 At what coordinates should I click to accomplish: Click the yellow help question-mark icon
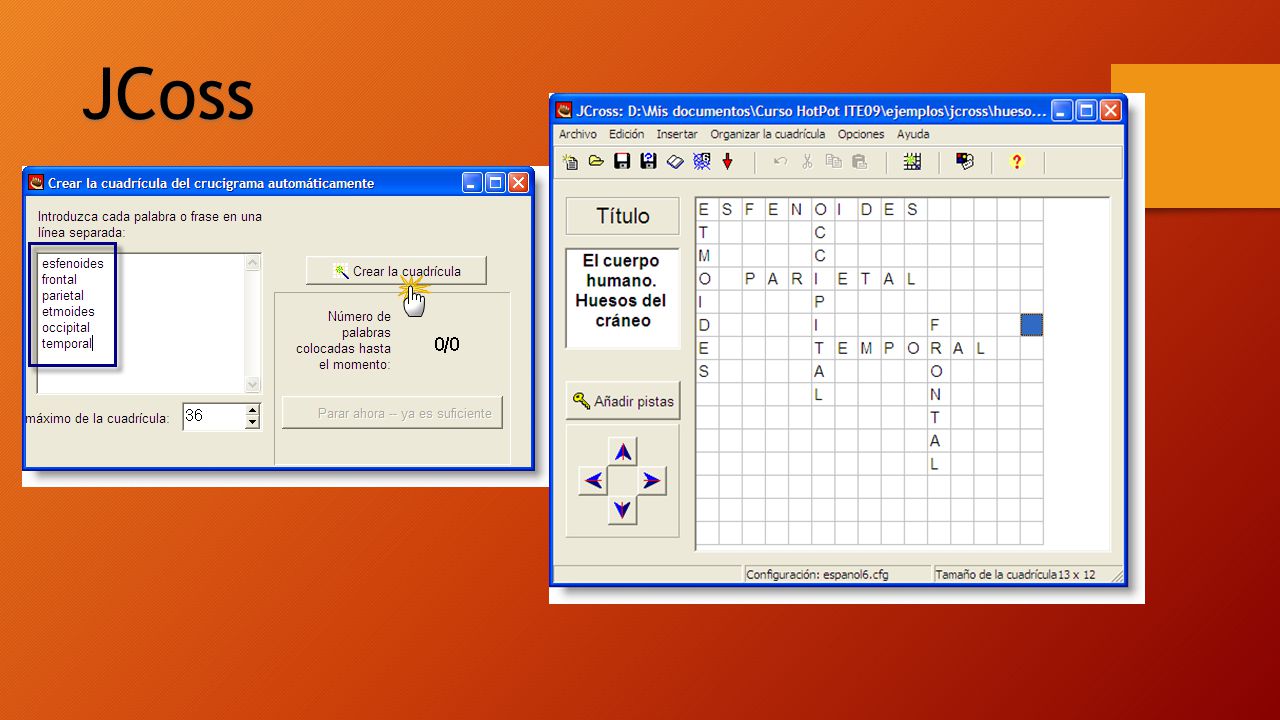1017,161
